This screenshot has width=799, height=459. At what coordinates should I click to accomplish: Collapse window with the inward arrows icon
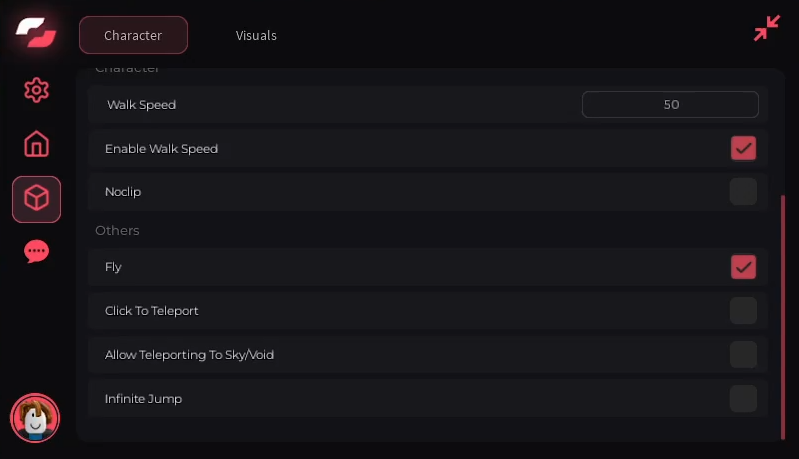click(x=766, y=28)
